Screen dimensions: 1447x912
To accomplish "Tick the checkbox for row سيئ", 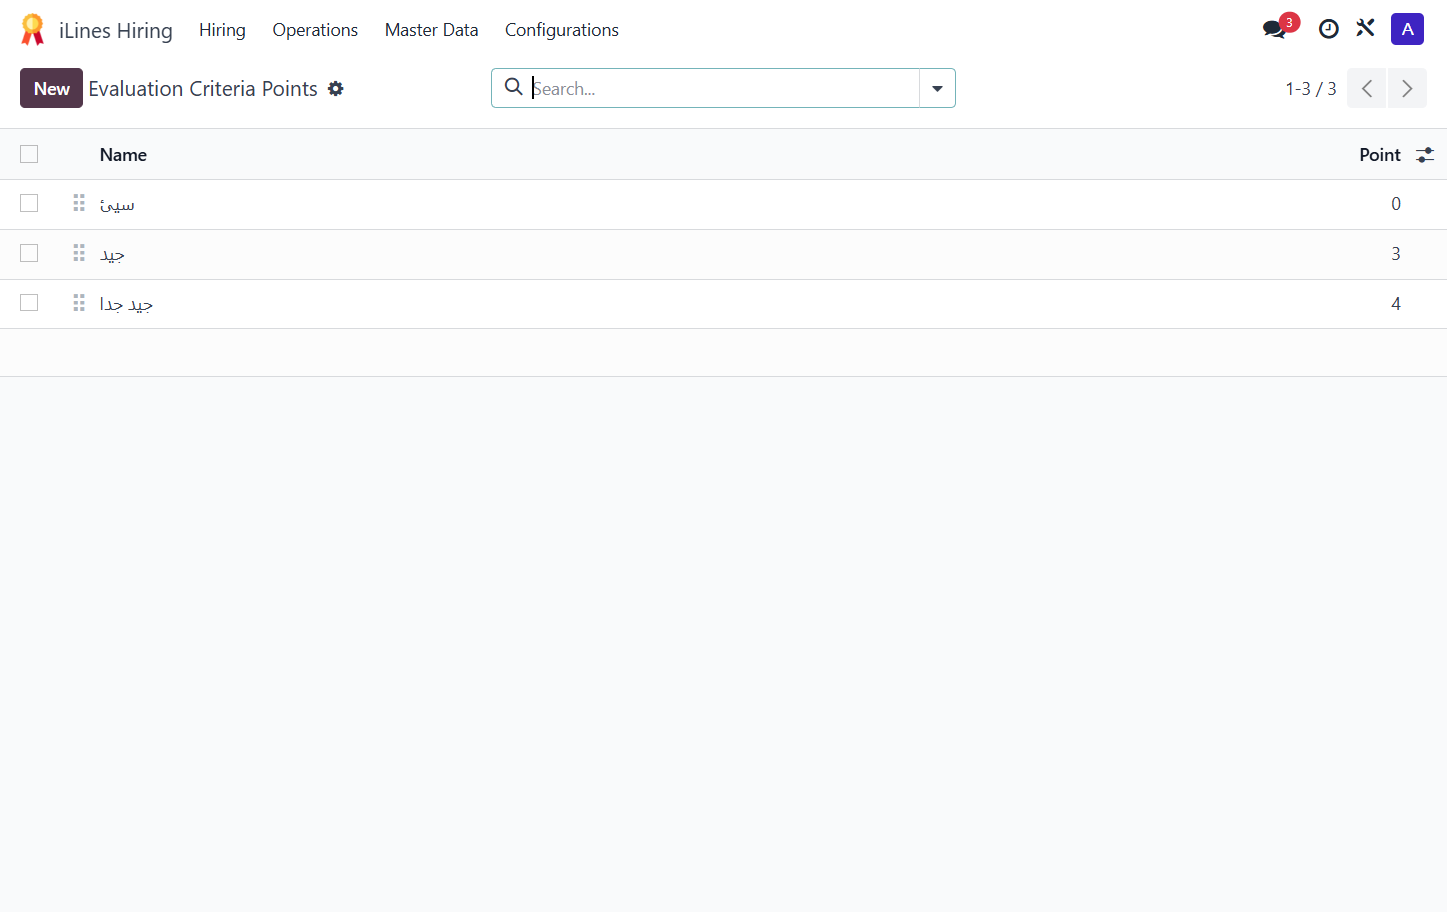I will pos(29,203).
